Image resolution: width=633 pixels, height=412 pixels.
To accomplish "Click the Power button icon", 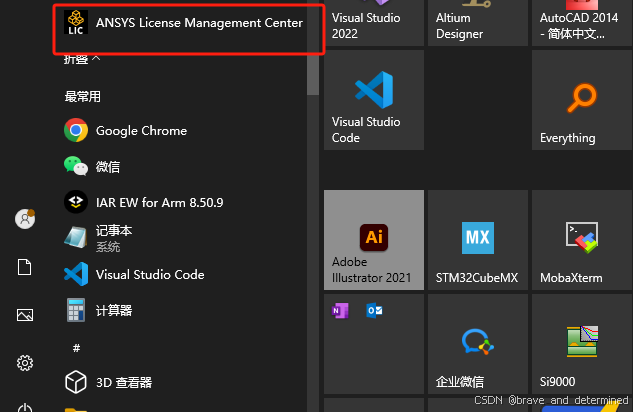I will [x=25, y=408].
